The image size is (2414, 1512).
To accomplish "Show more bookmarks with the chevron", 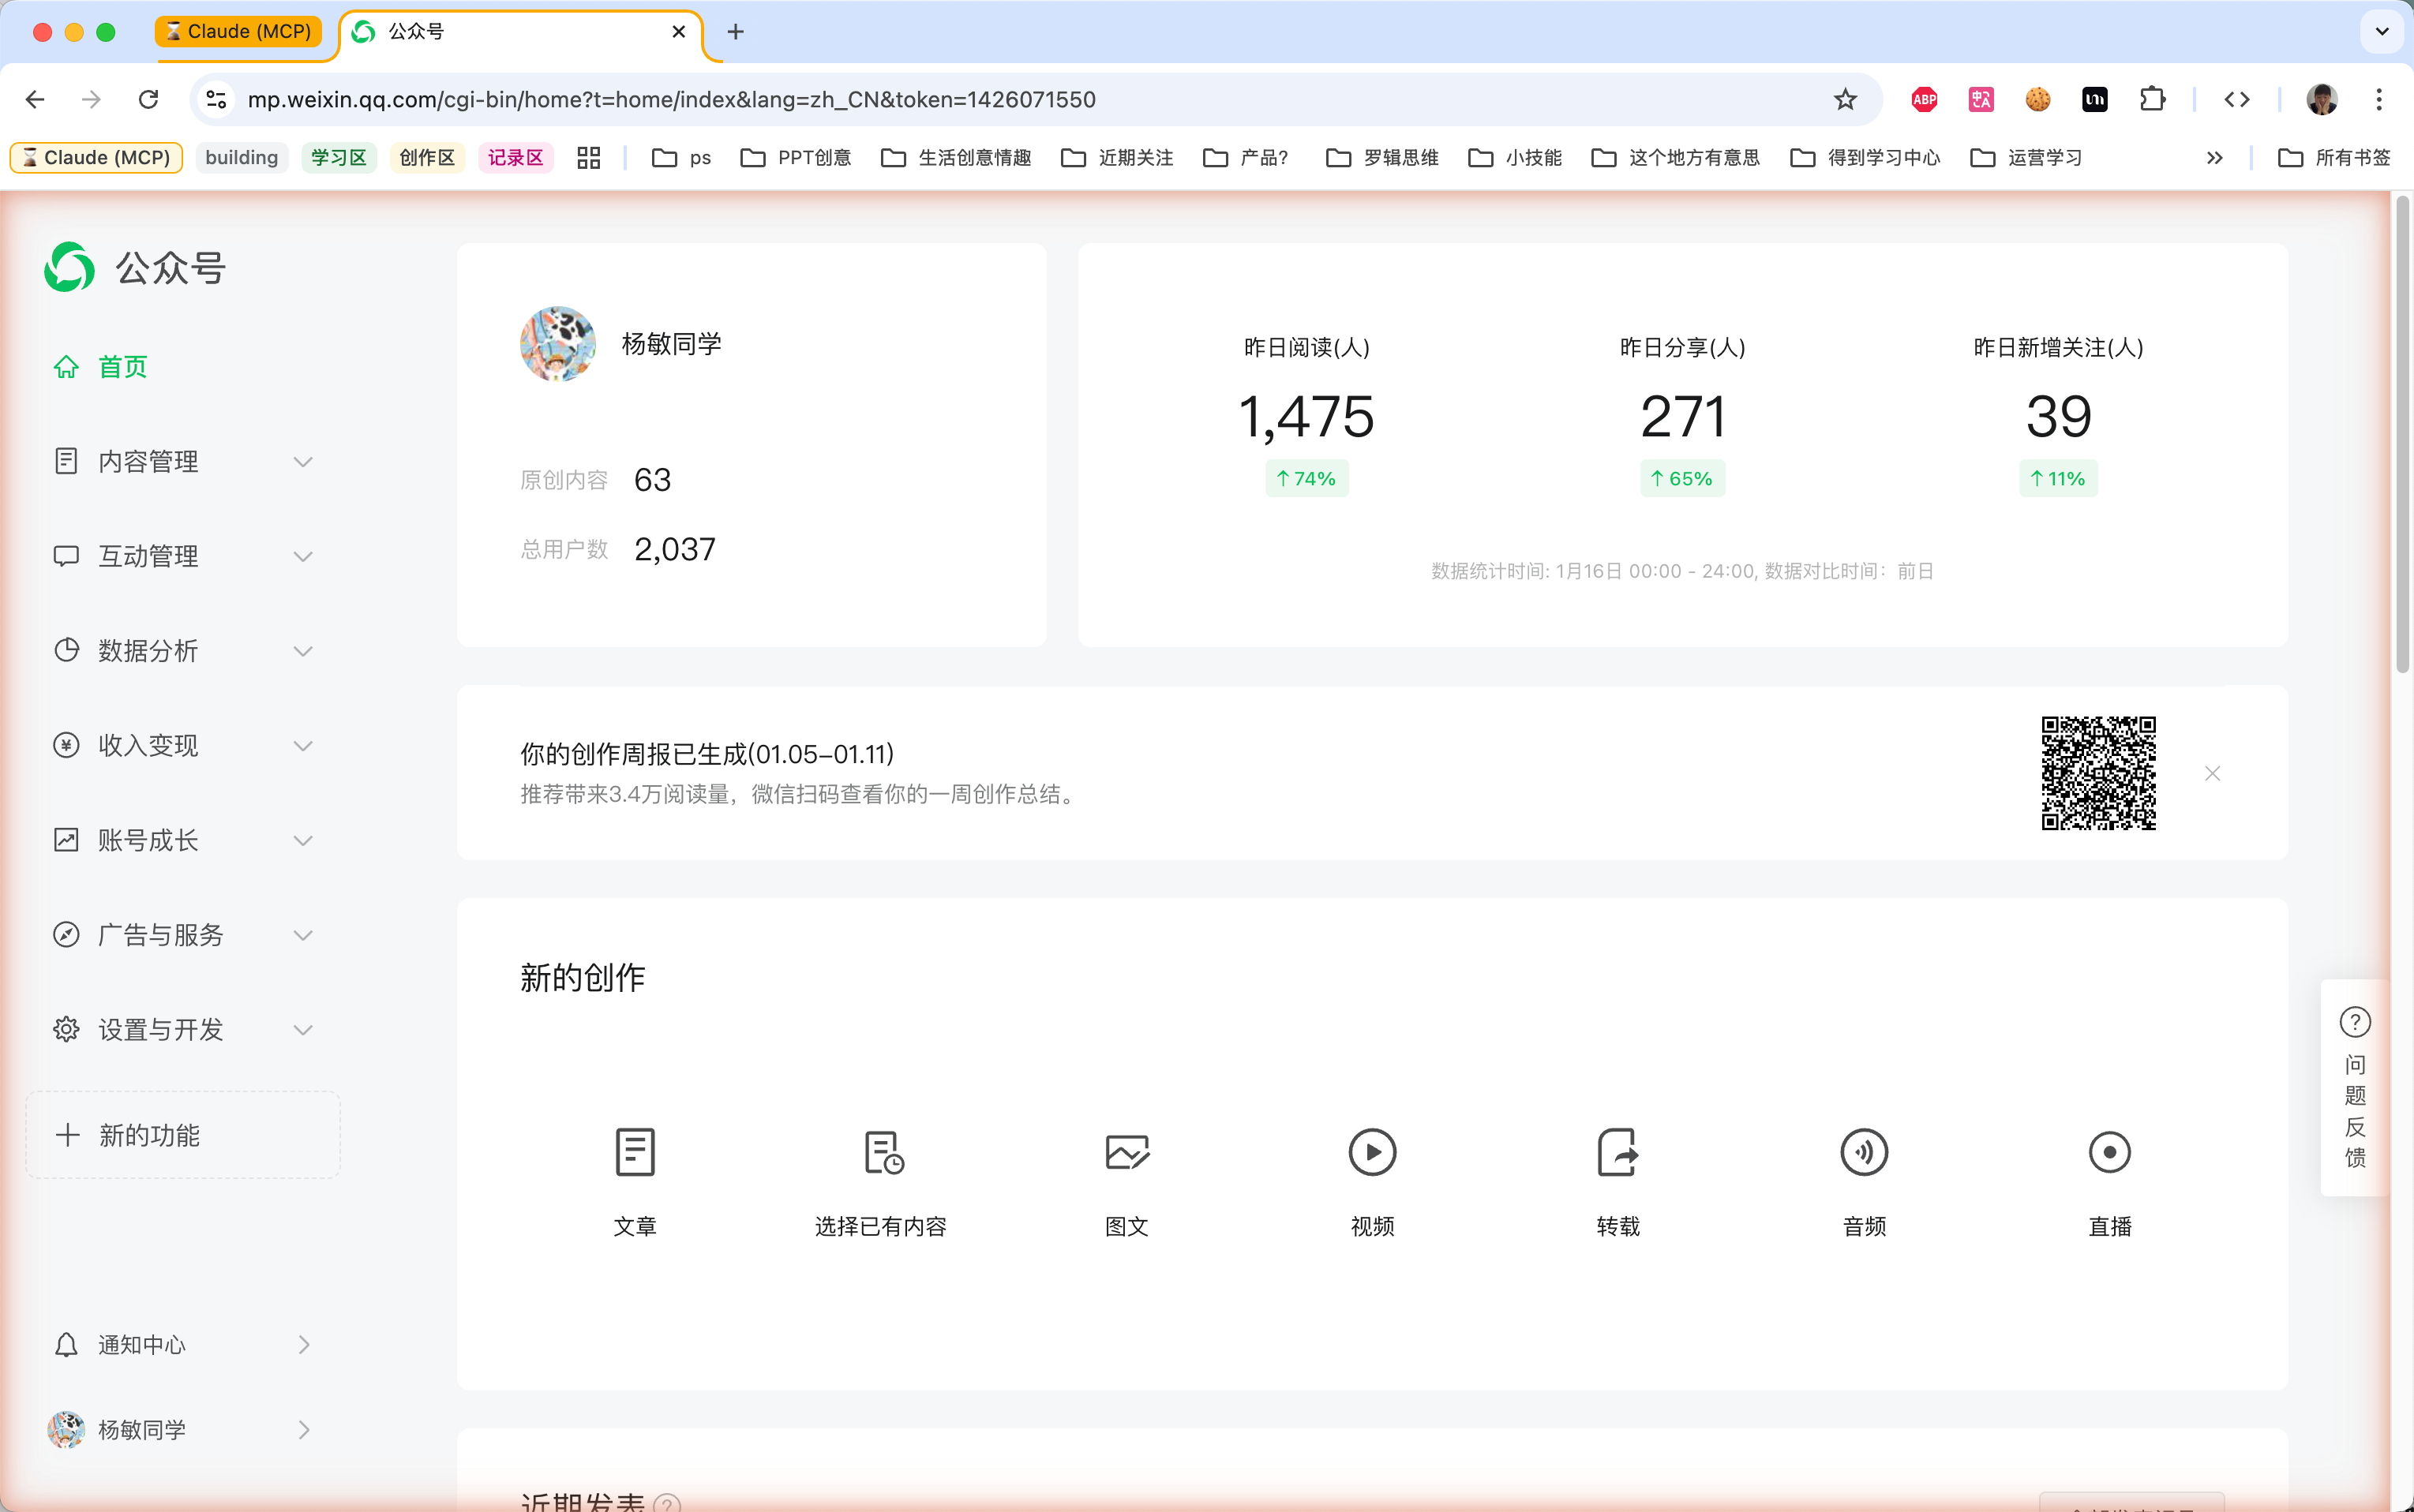I will coord(2215,158).
